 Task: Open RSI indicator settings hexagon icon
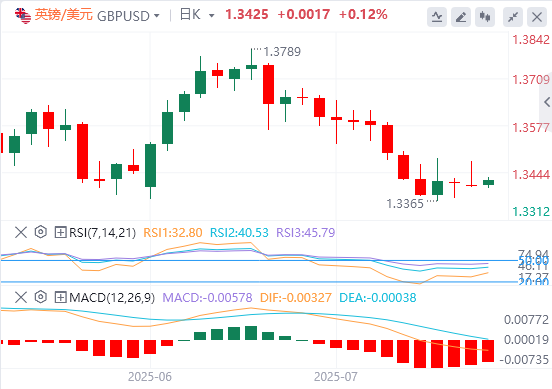click(40, 232)
